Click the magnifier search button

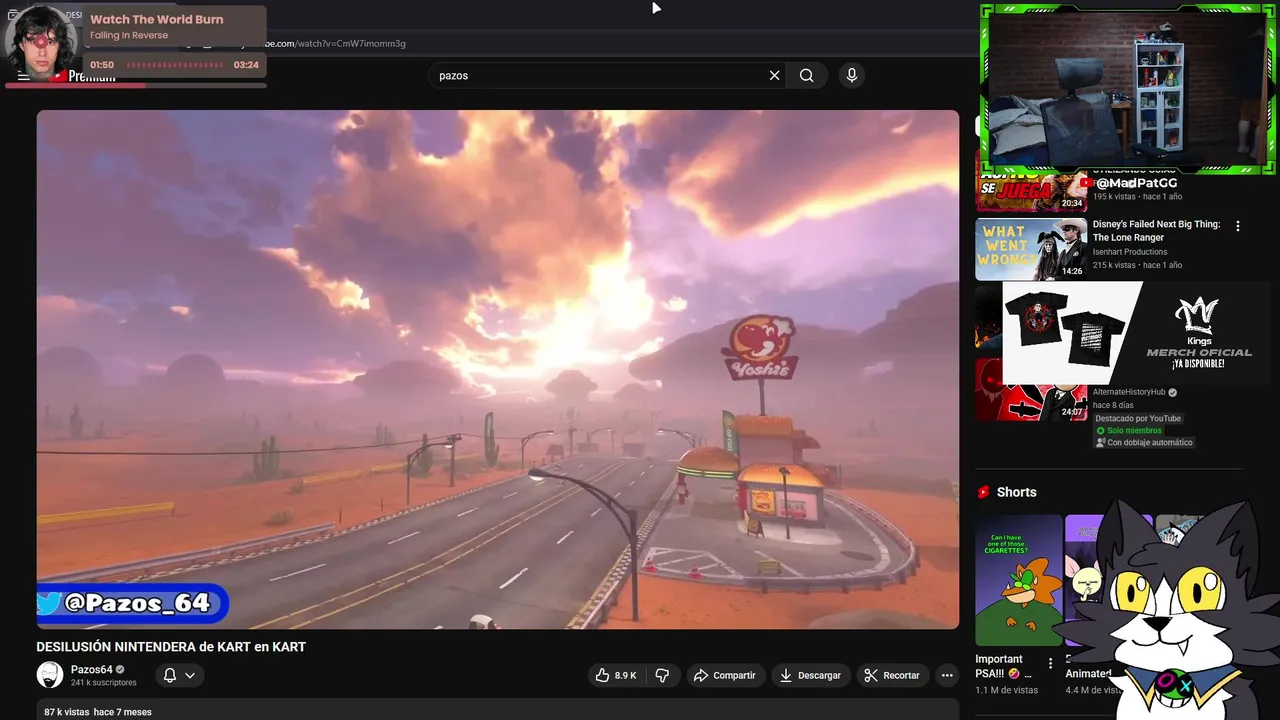(x=806, y=75)
